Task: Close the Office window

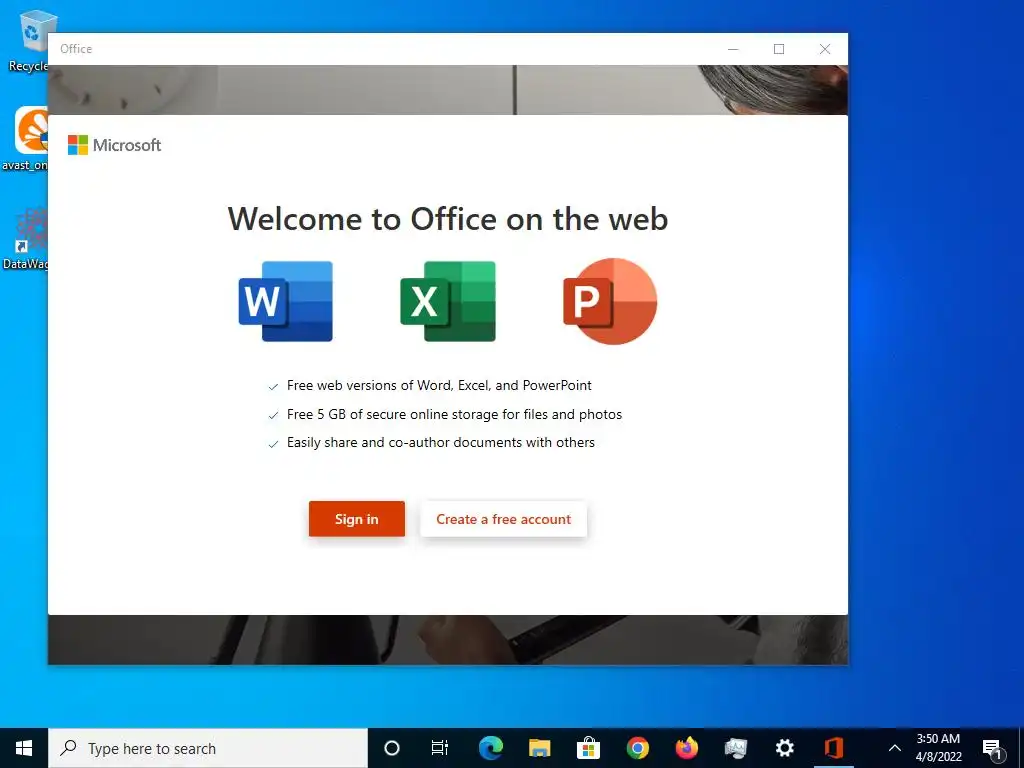Action: point(825,49)
